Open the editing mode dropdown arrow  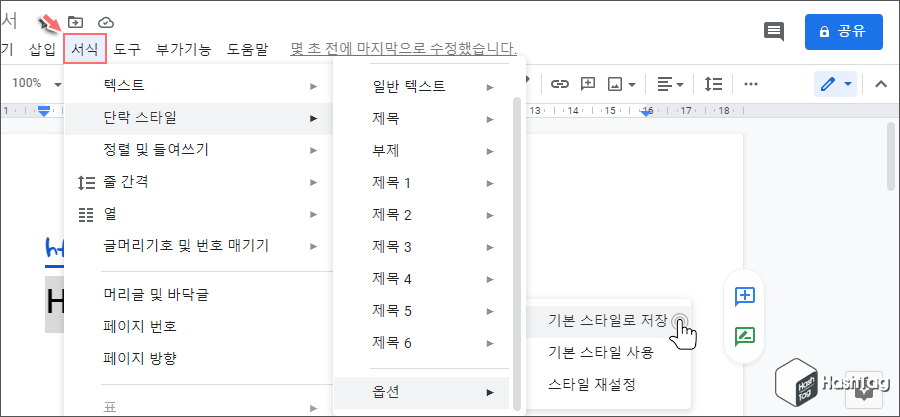point(848,85)
